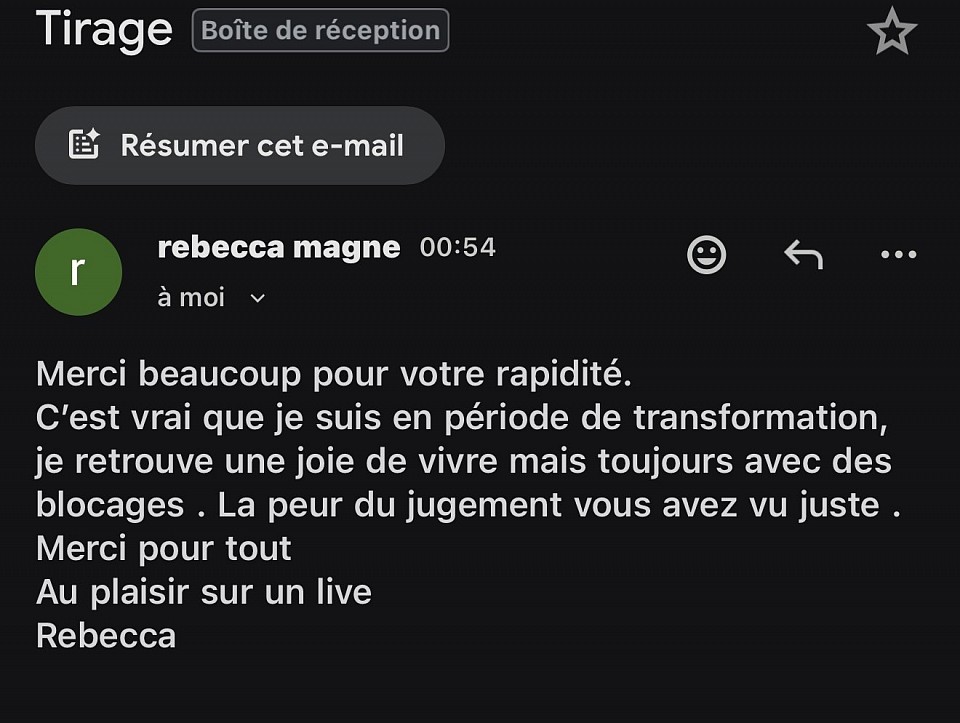Expand recipient details chevron beside 'à moi'
Image resolution: width=960 pixels, height=723 pixels.
point(257,298)
